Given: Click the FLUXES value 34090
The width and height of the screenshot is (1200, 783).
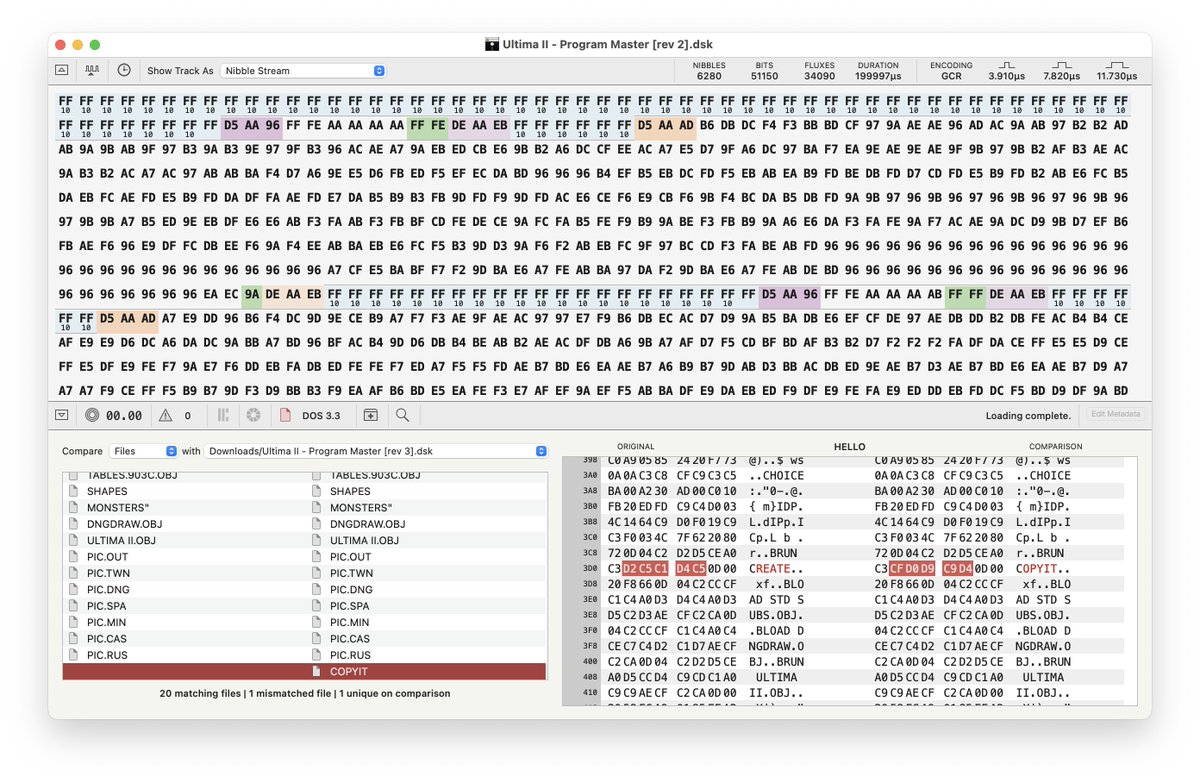Looking at the screenshot, I should [819, 76].
